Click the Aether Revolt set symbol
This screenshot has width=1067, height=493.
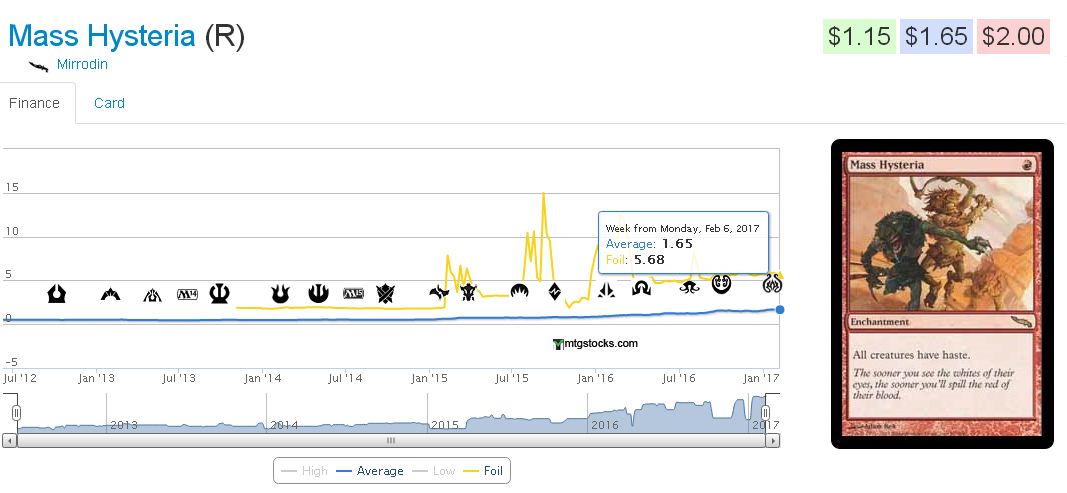(x=772, y=283)
